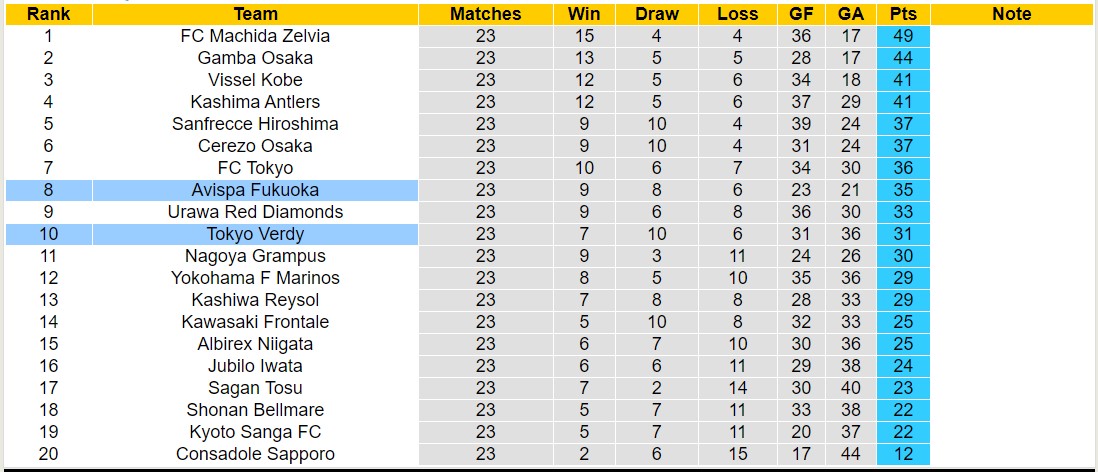Image resolution: width=1098 pixels, height=472 pixels.
Task: Click the Loss column header
Action: click(737, 14)
